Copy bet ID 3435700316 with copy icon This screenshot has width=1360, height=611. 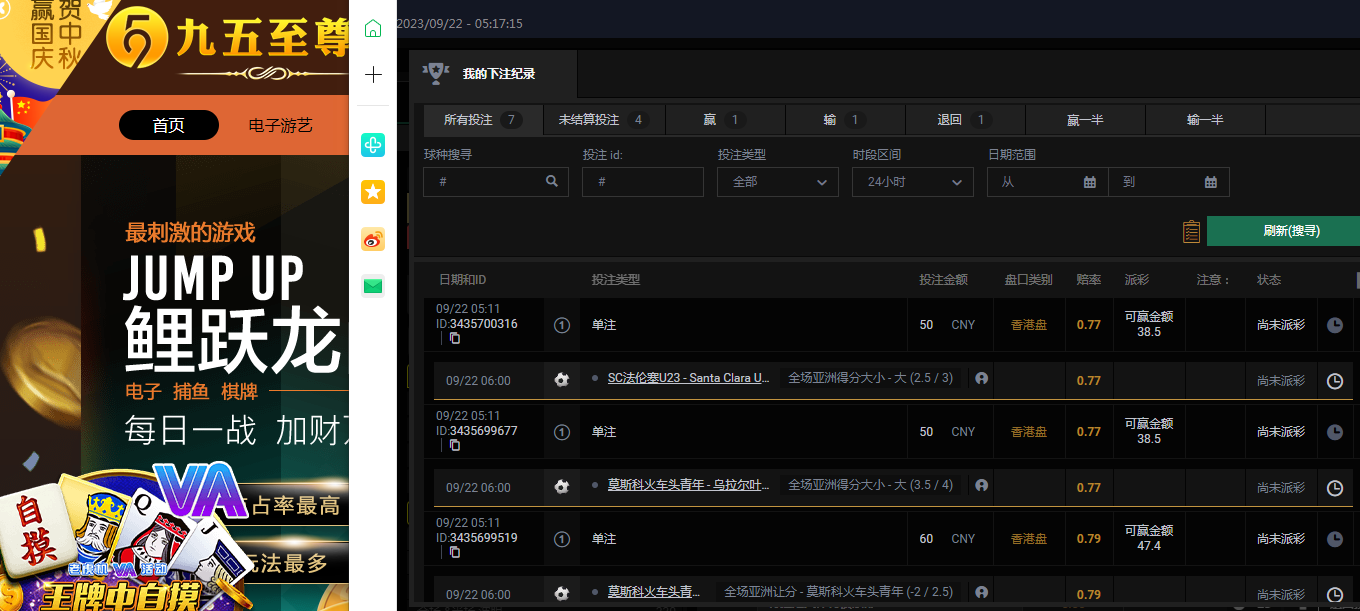(455, 338)
